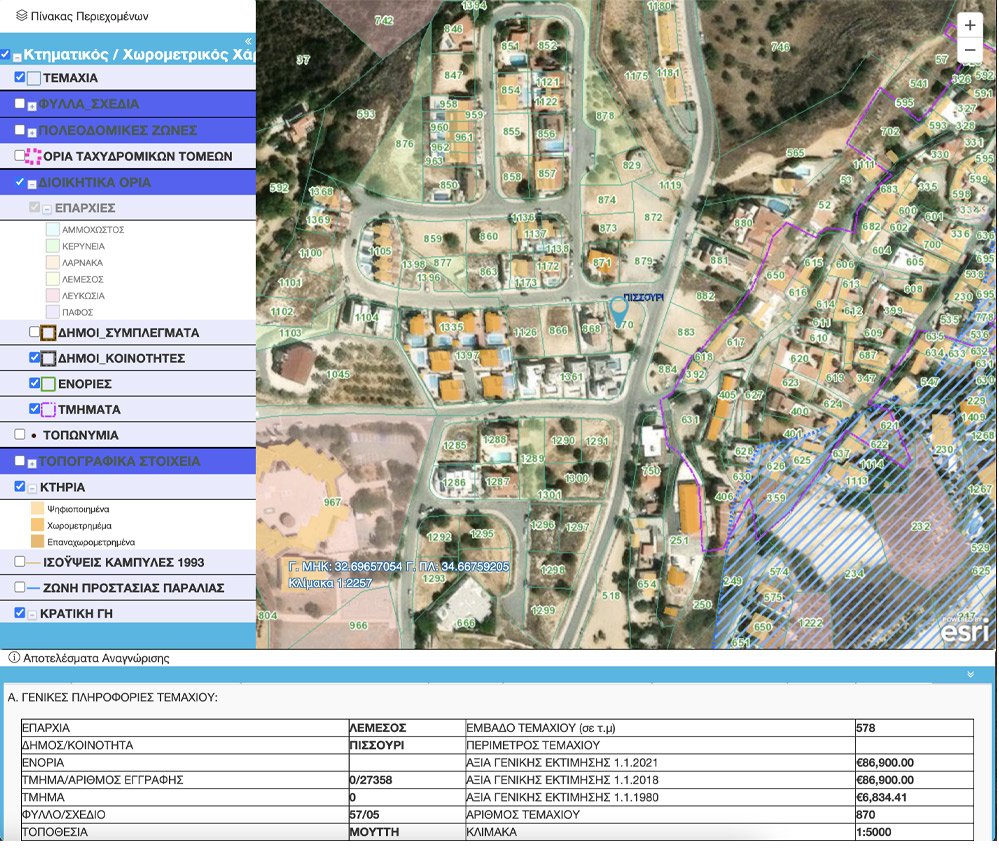This screenshot has width=999, height=848.
Task: Click the ΠΙΣΣΟΥΡΙ community value in results table
Action: 376,745
